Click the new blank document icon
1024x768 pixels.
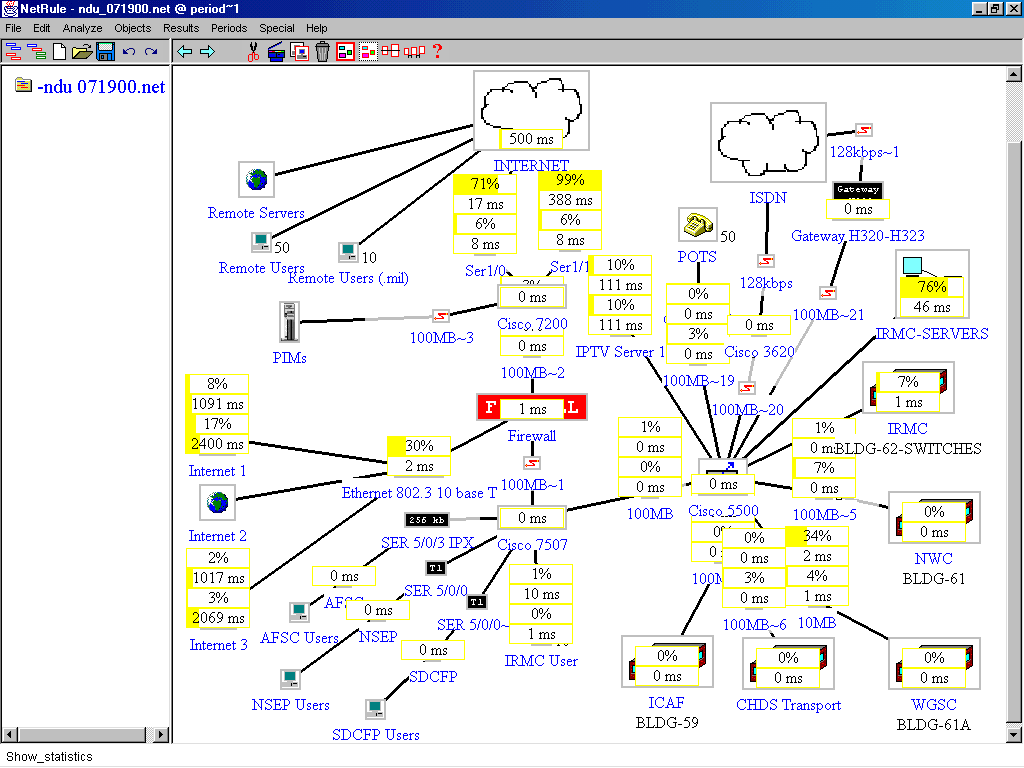click(x=60, y=51)
